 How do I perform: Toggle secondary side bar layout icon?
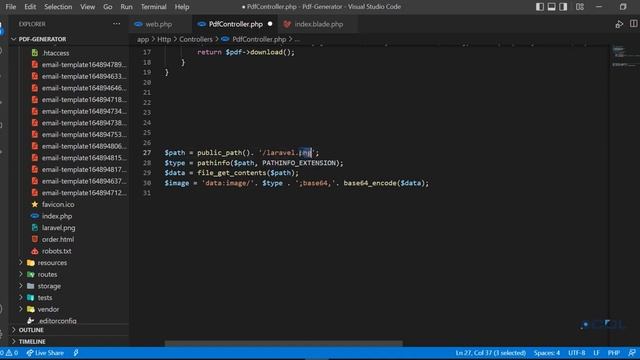[x=563, y=7]
